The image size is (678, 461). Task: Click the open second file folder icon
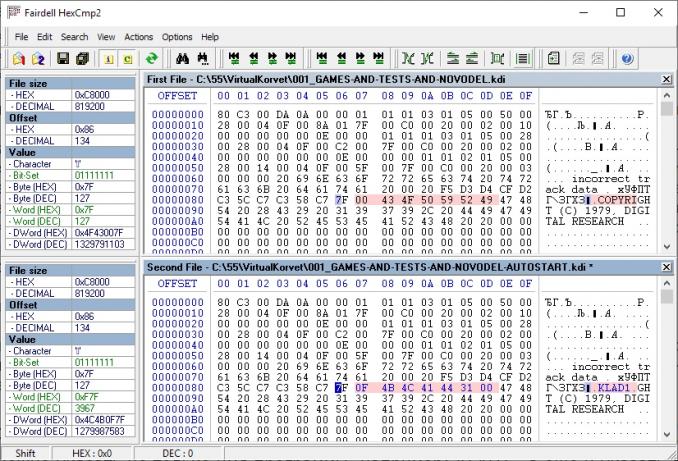click(x=39, y=59)
